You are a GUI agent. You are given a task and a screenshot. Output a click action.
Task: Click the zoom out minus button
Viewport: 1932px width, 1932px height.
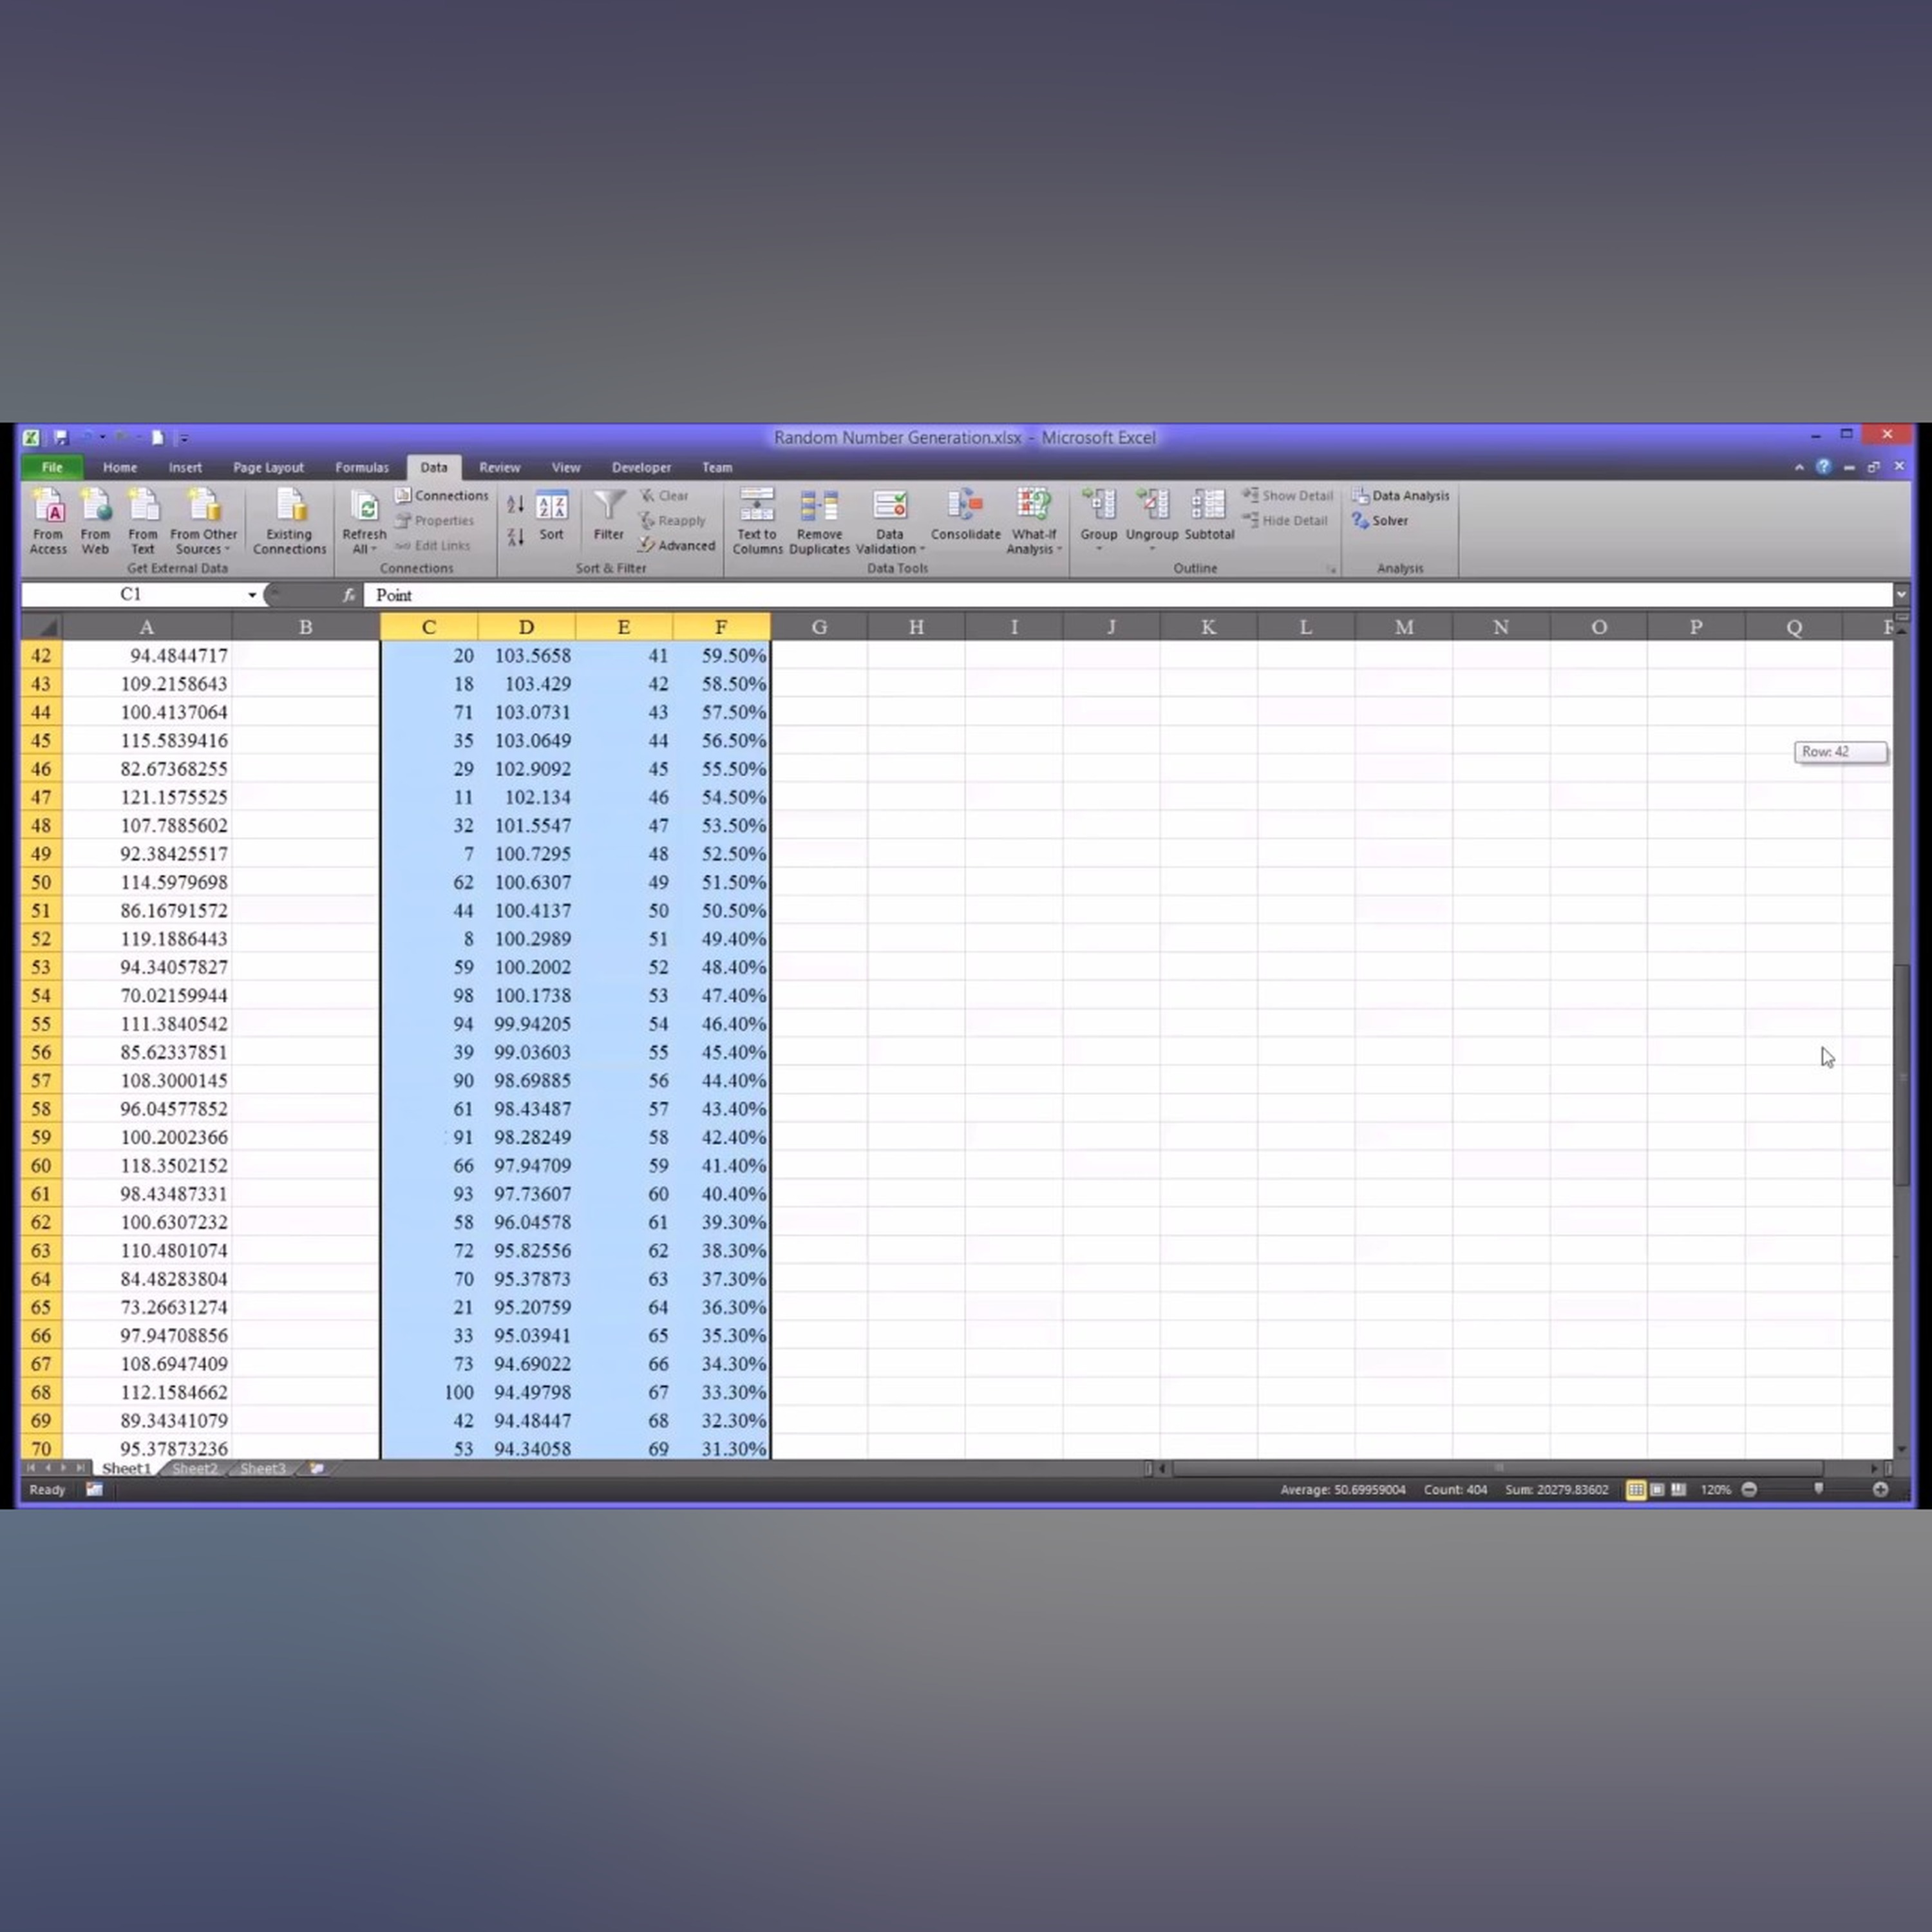point(1749,1489)
